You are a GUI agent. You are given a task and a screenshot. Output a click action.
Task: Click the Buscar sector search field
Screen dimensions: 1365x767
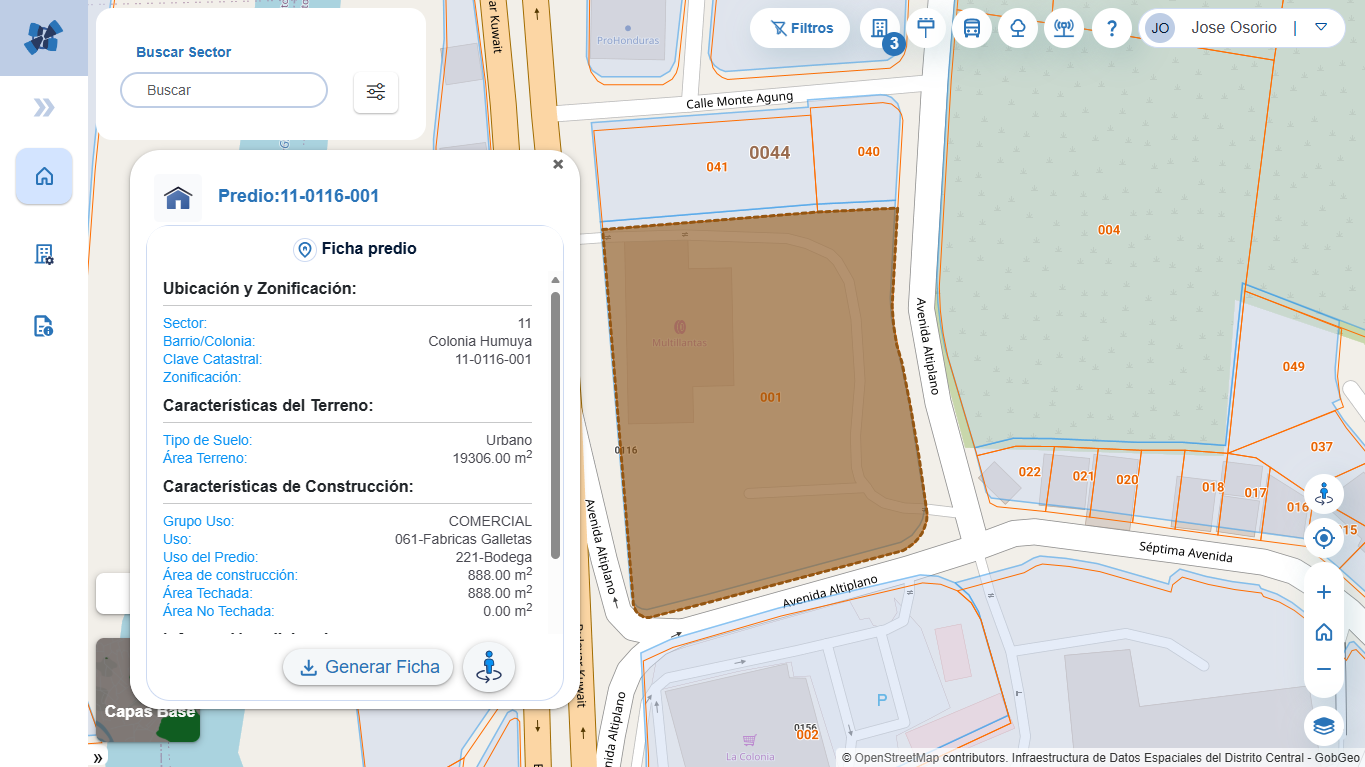point(224,90)
